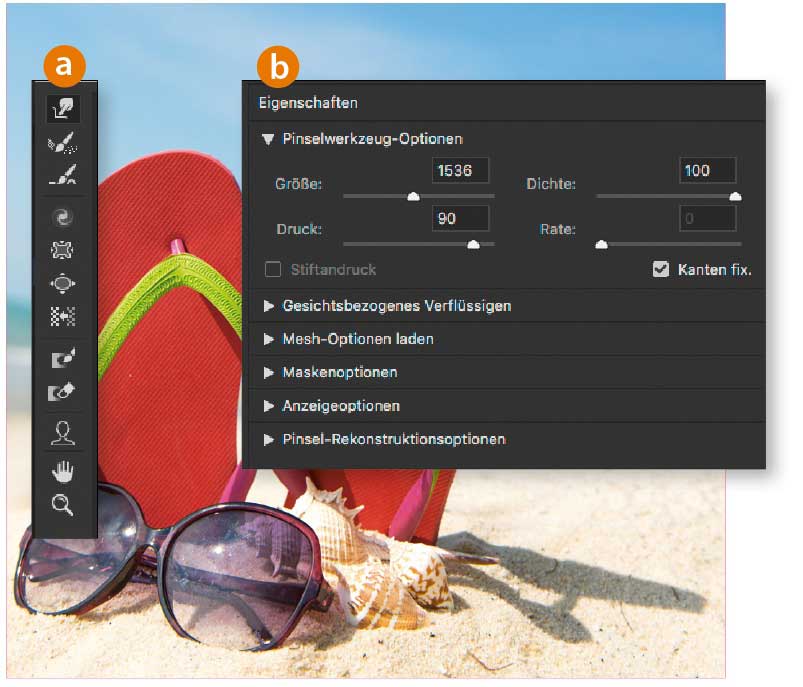Click the Druck label
The height and width of the screenshot is (687, 803).
point(299,229)
